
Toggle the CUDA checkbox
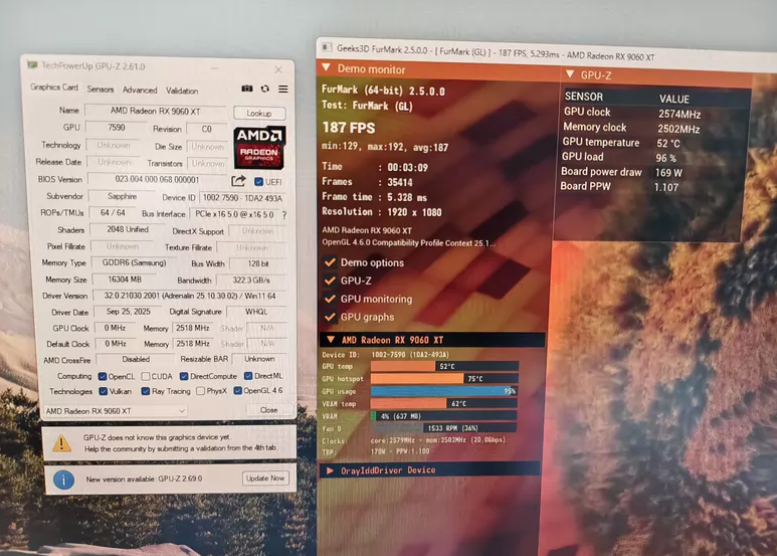146,376
